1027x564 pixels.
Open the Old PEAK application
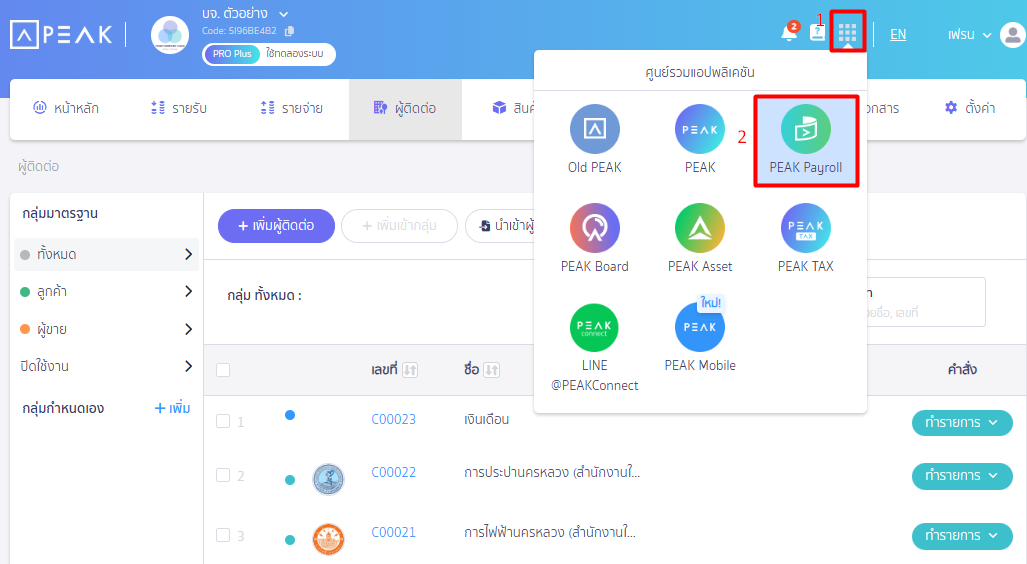tap(594, 140)
